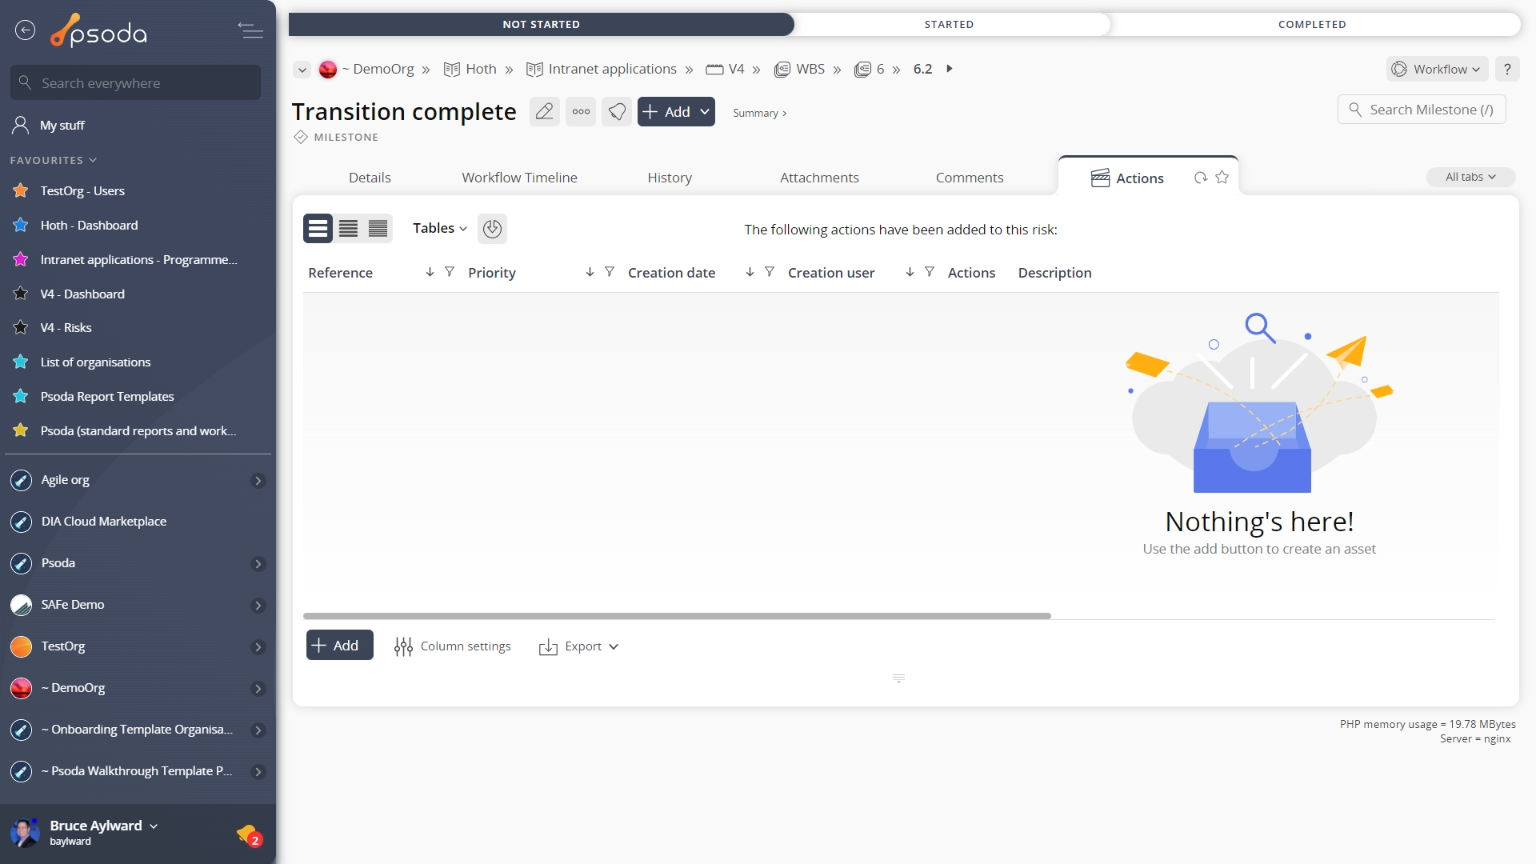Filter the Reference column

pyautogui.click(x=450, y=272)
